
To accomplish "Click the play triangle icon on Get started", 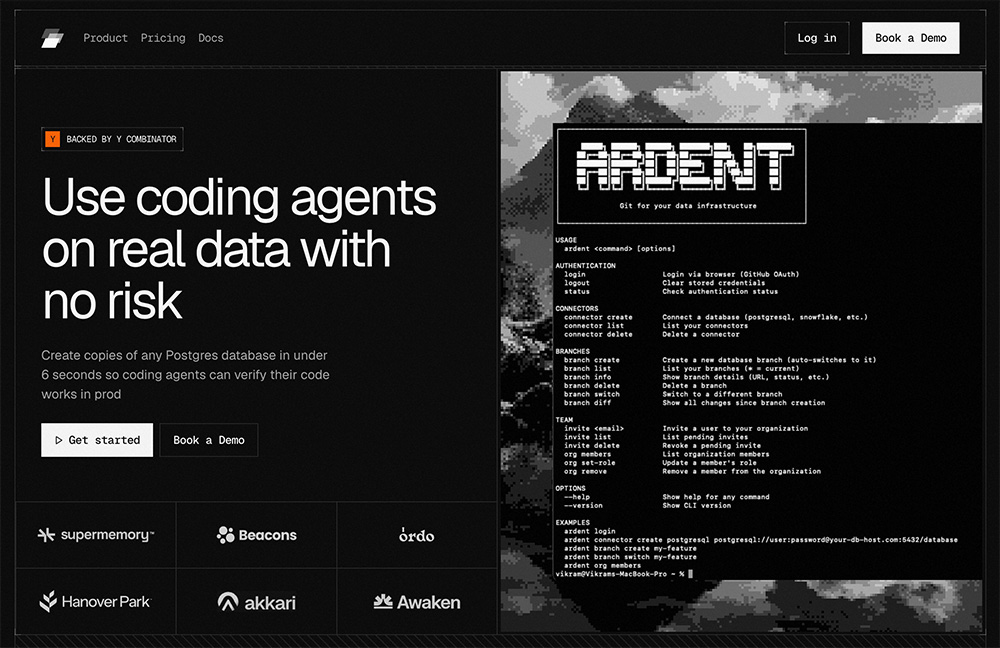I will tap(58, 440).
